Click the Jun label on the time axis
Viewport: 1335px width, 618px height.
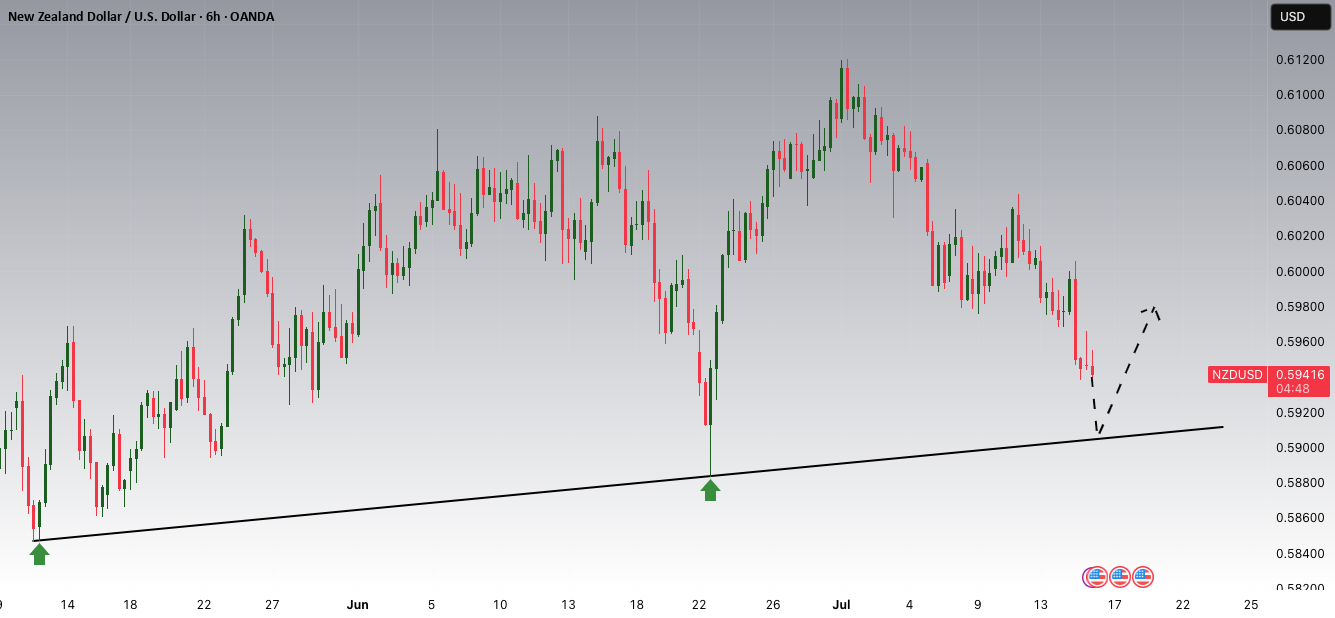tap(358, 605)
